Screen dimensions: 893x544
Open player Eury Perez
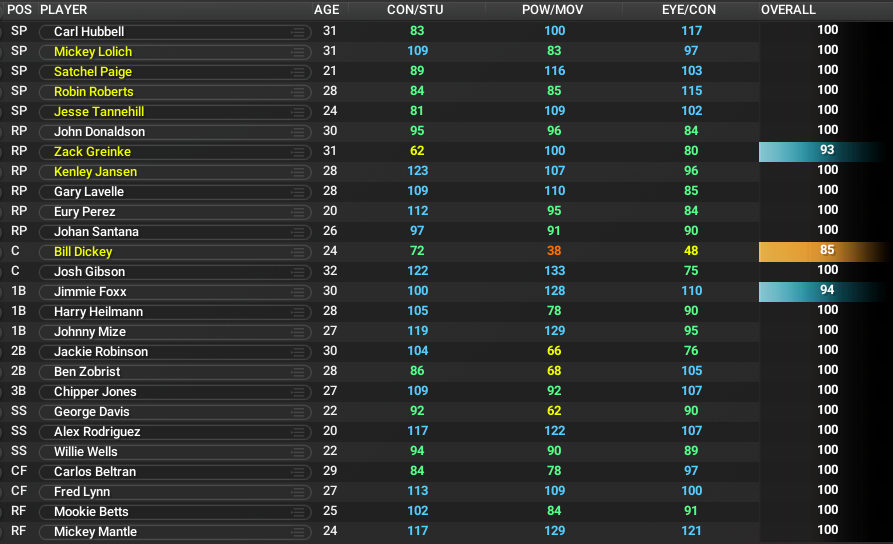tap(85, 211)
